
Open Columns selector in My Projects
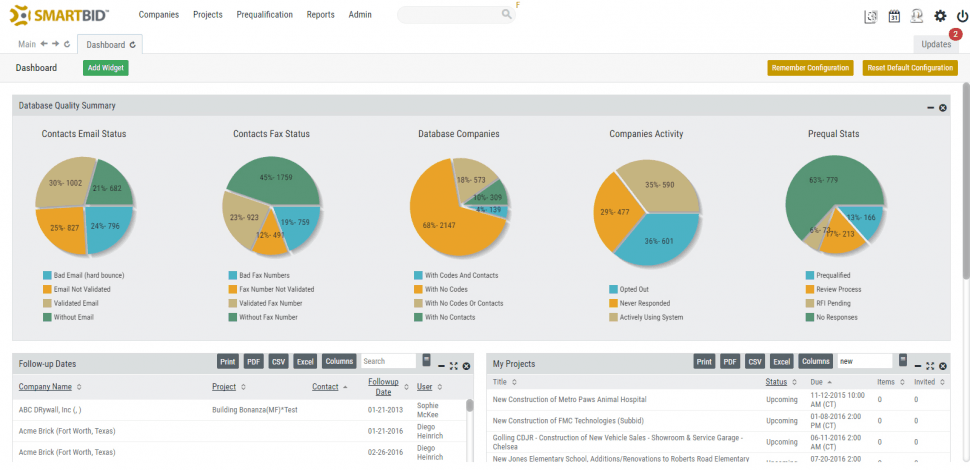click(815, 361)
